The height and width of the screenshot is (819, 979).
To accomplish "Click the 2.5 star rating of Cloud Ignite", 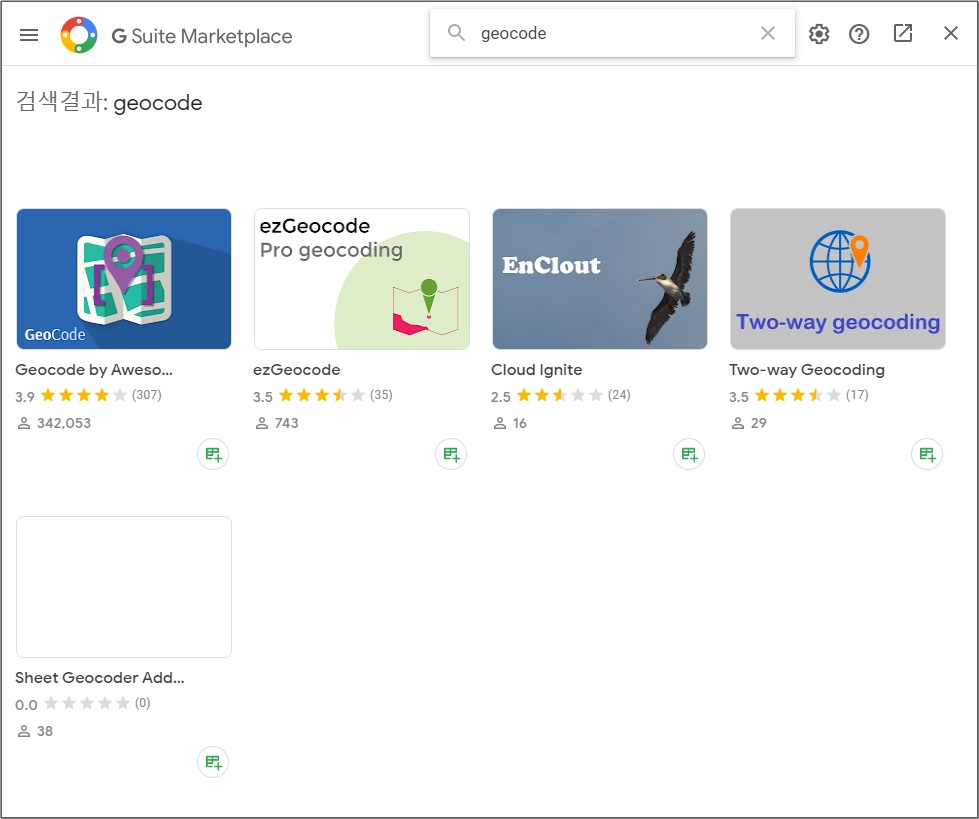I will point(559,395).
